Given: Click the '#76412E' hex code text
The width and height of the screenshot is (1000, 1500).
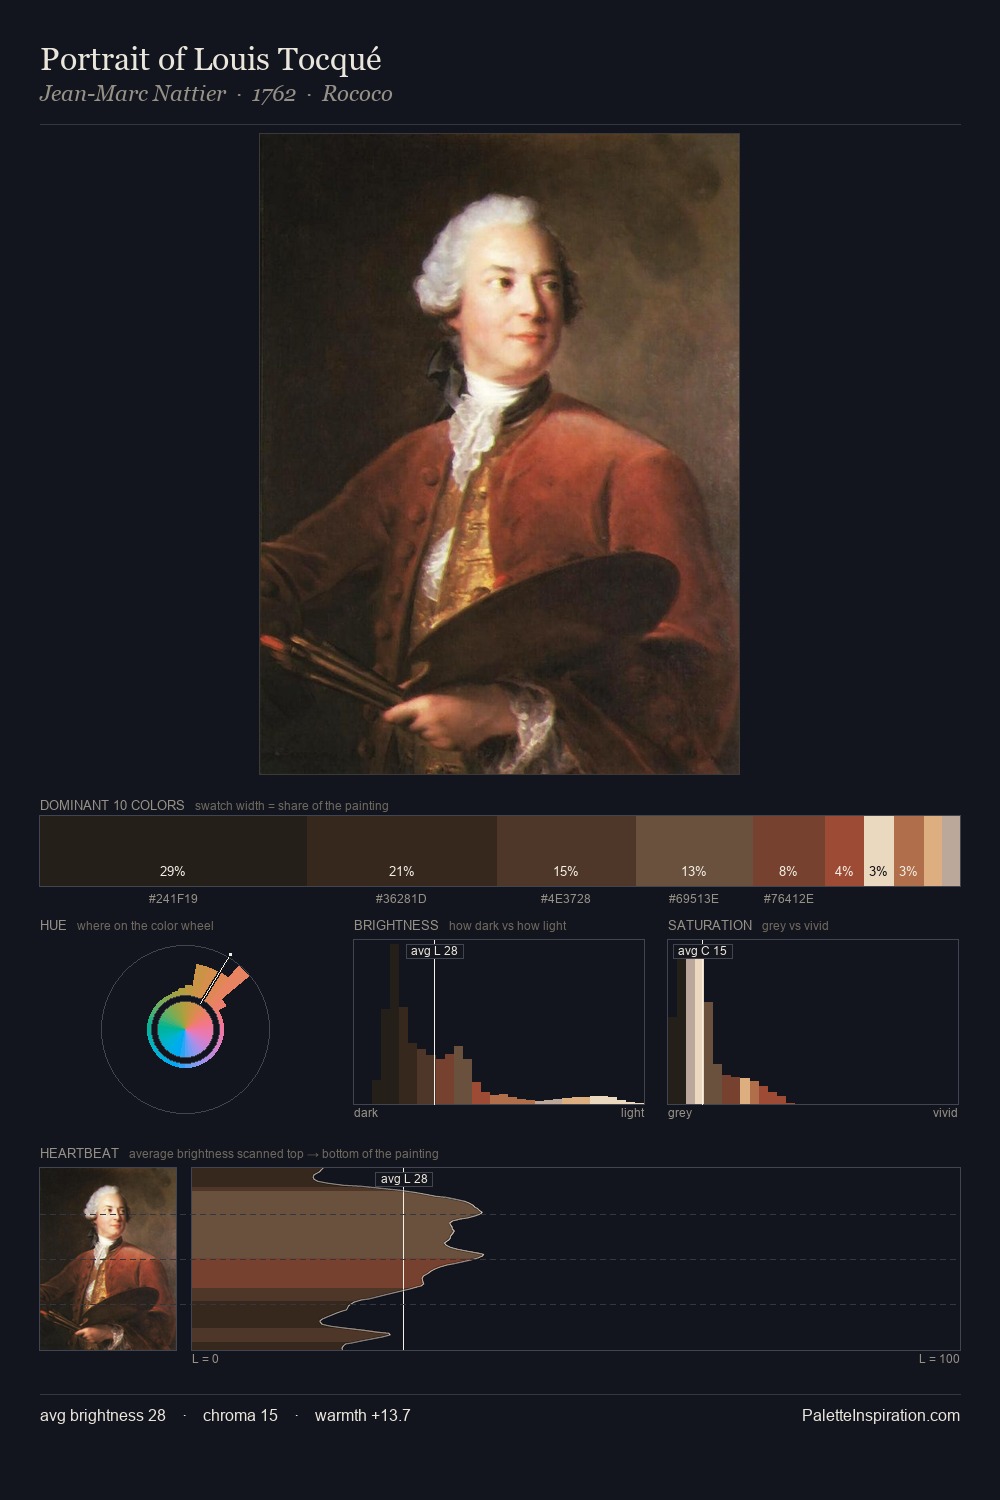Looking at the screenshot, I should [x=789, y=899].
